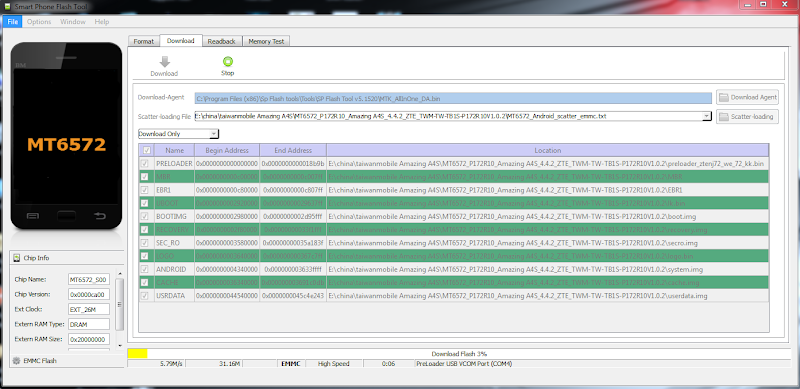Click the End Address column header
The image size is (800, 389).
tap(293, 150)
